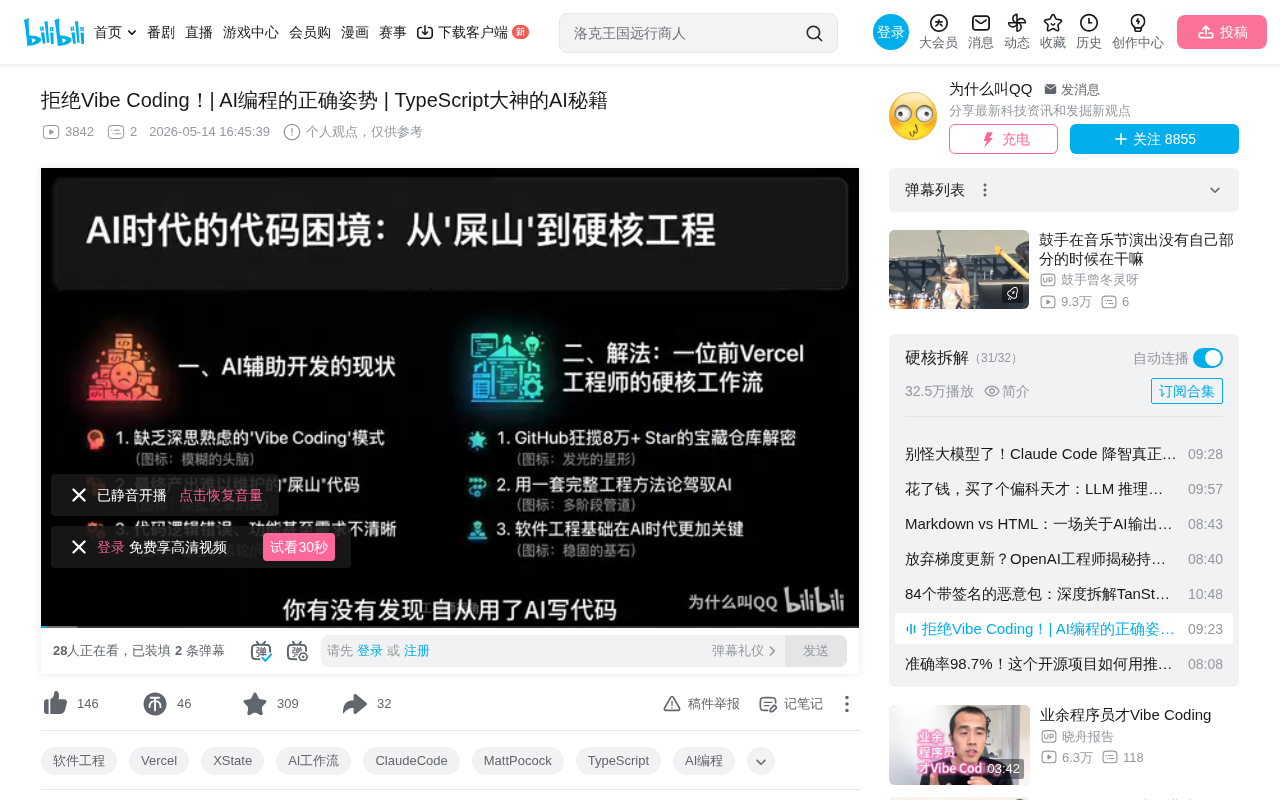
Task: Click the video progress bar
Action: (450, 627)
